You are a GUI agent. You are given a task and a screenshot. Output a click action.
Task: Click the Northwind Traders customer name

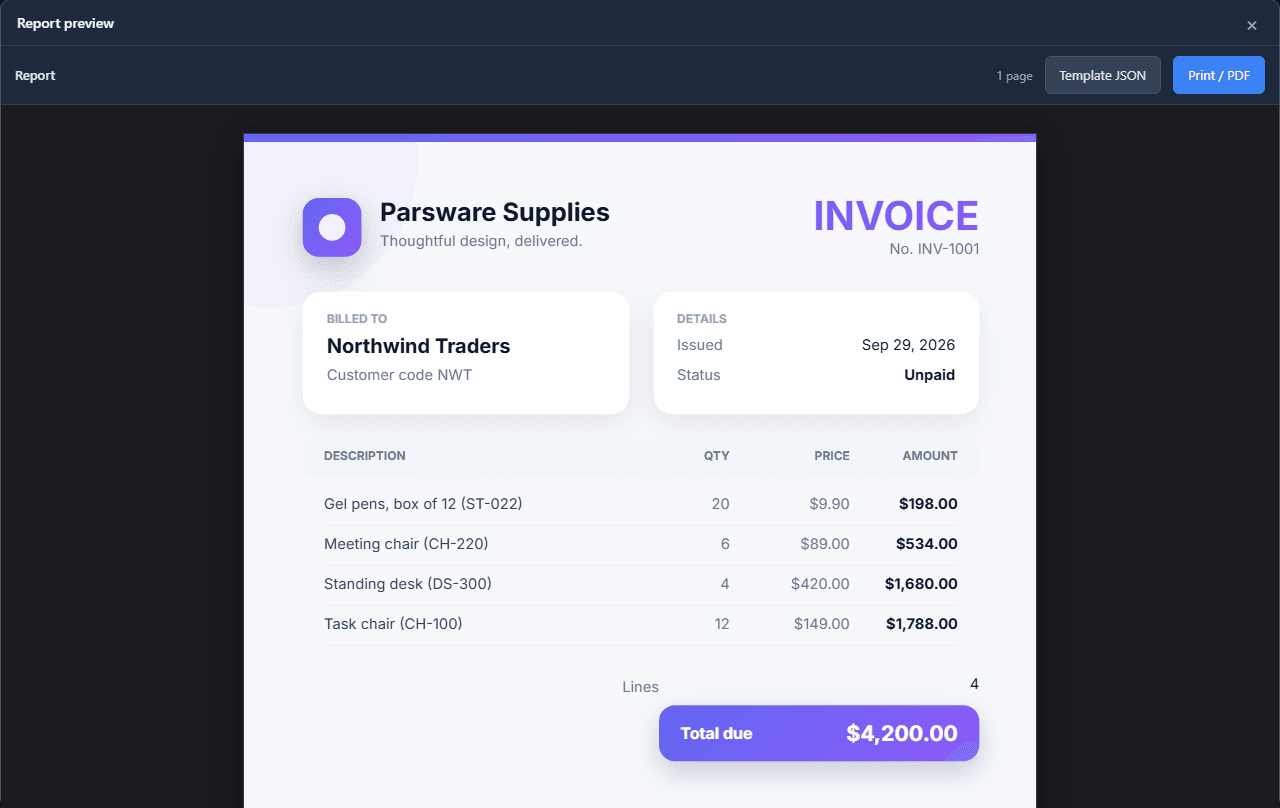point(419,346)
